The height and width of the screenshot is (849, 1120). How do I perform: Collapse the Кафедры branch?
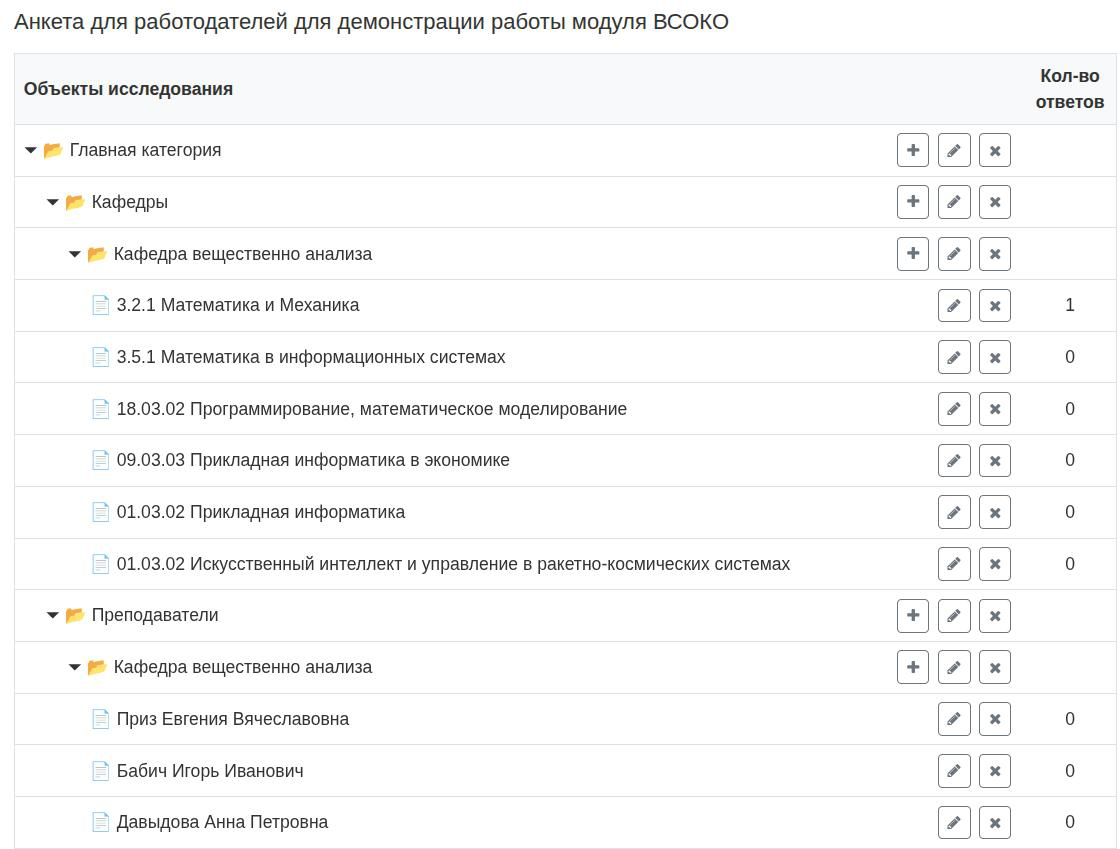pyautogui.click(x=52, y=201)
